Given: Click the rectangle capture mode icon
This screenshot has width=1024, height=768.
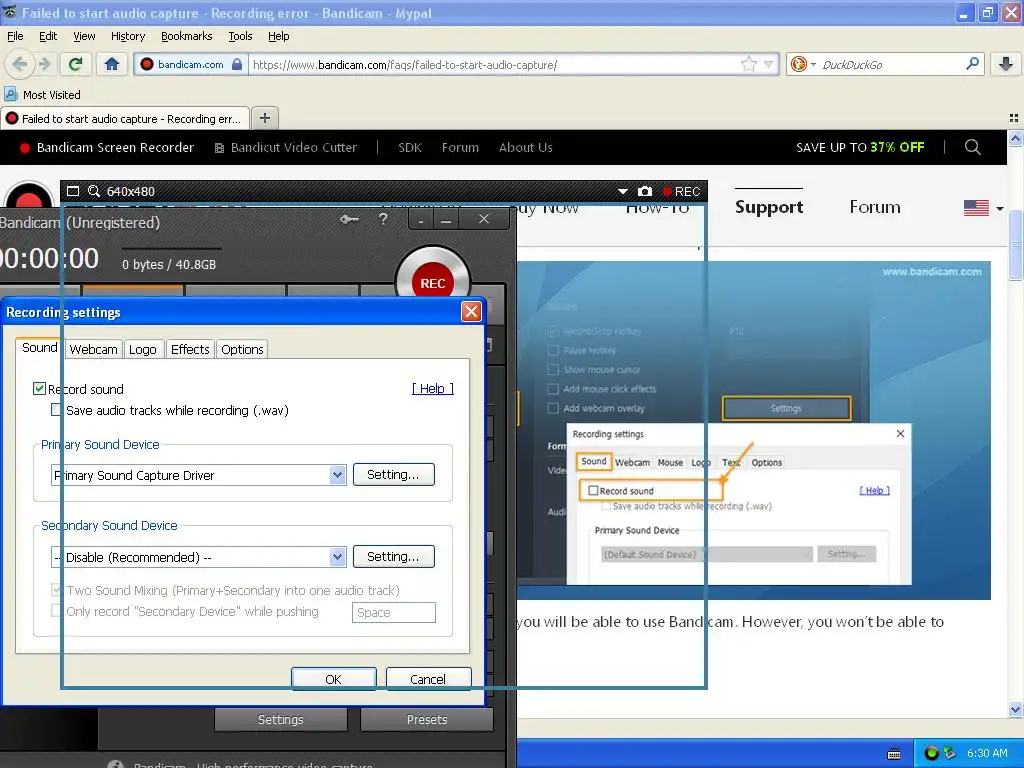Looking at the screenshot, I should (73, 191).
